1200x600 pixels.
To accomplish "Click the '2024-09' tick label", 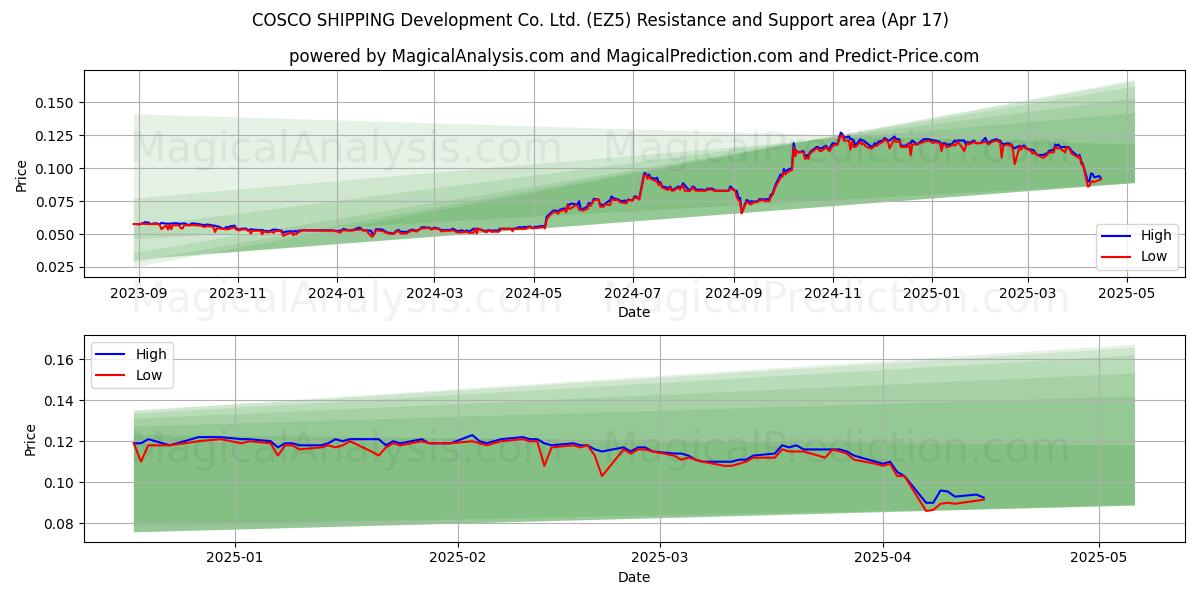I will [733, 293].
